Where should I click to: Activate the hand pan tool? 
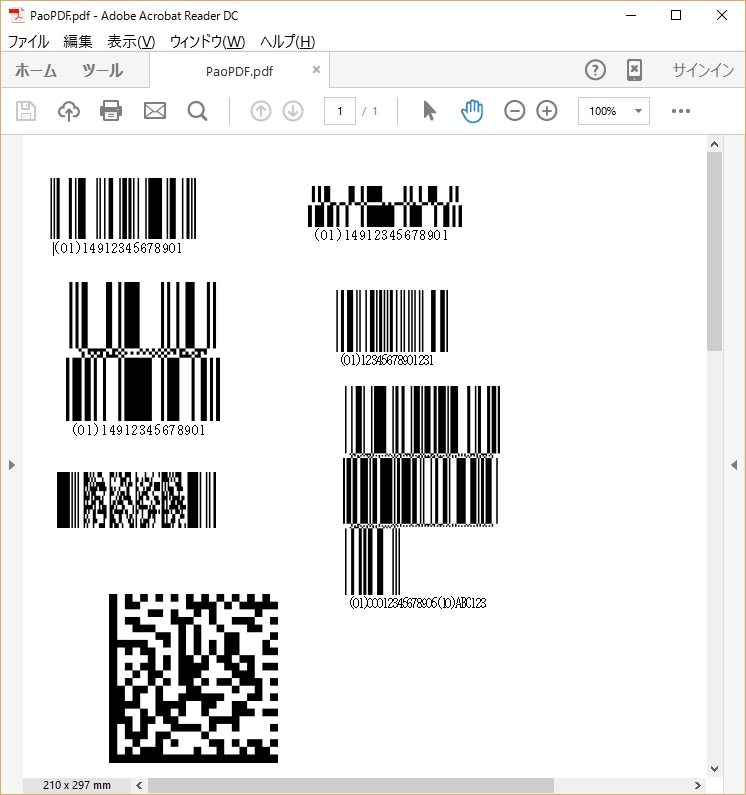(x=472, y=111)
